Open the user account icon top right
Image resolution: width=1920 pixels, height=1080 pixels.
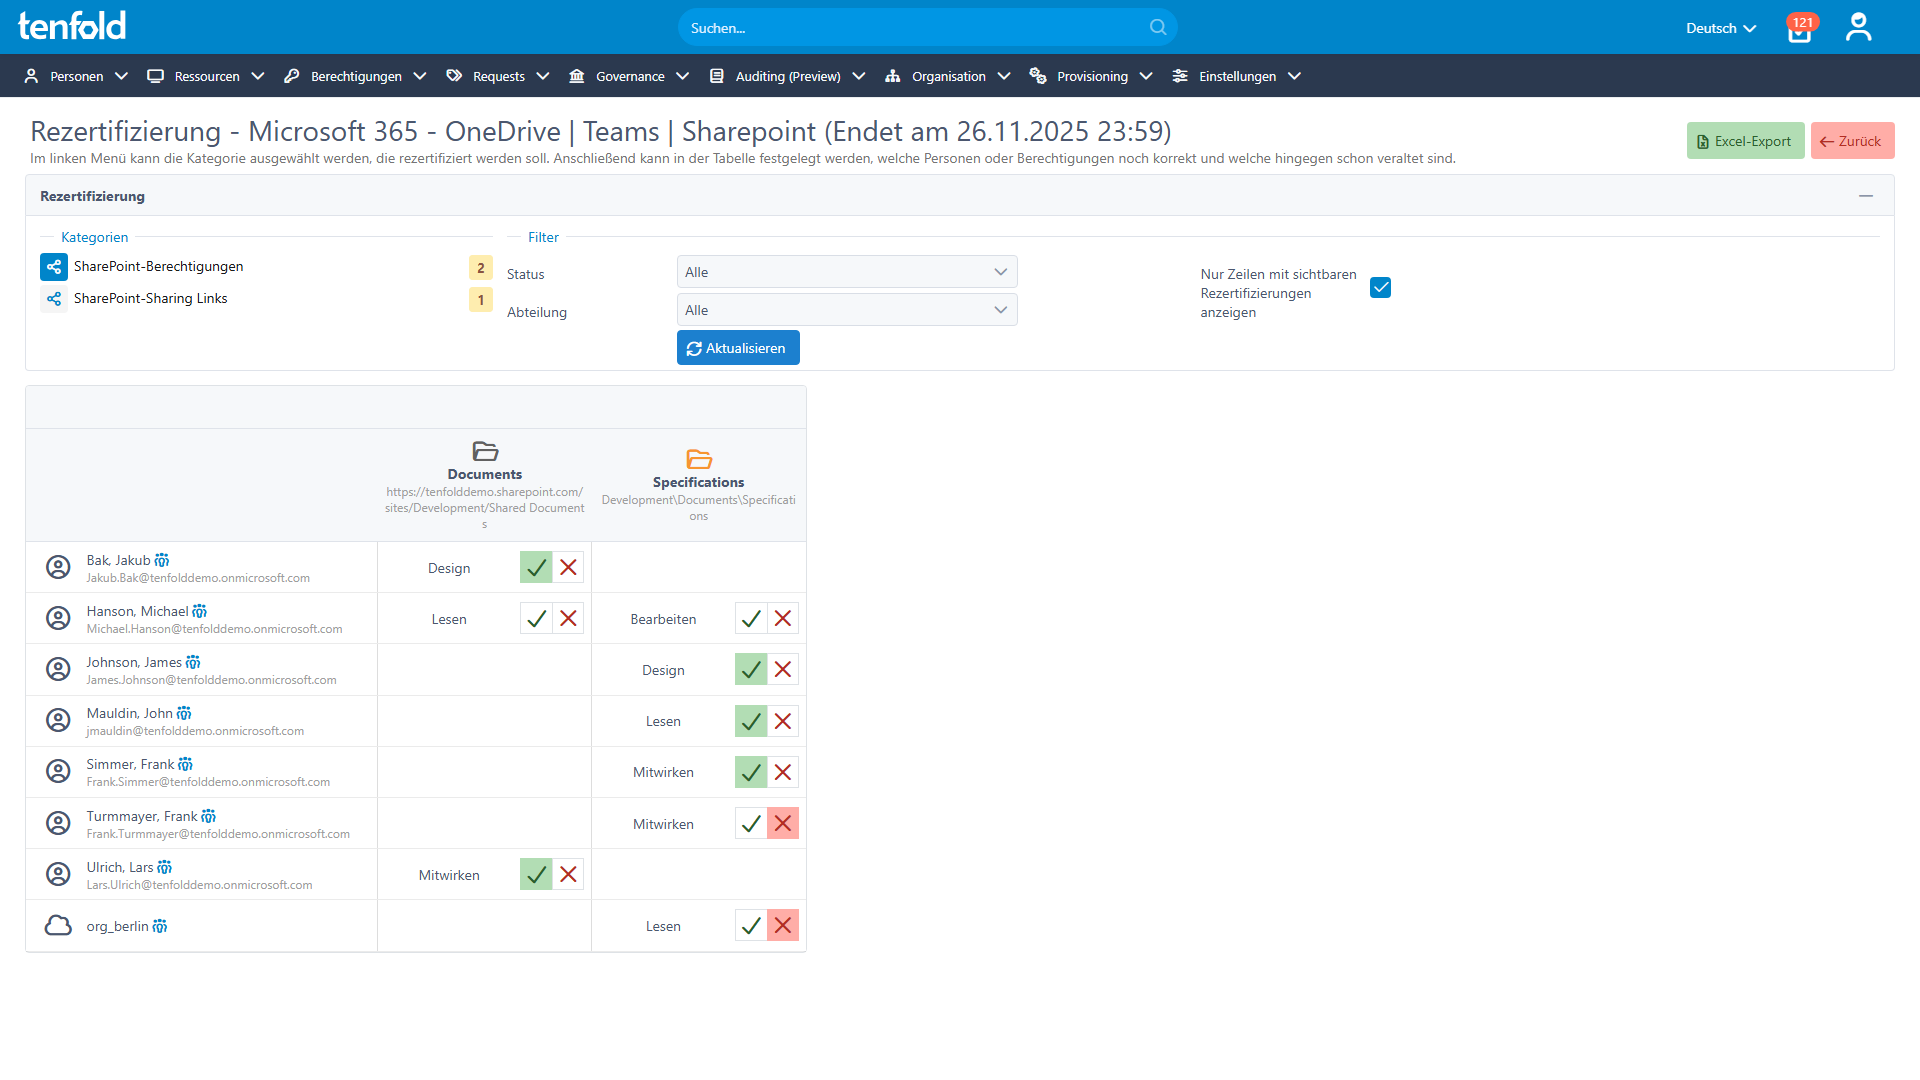[x=1858, y=27]
